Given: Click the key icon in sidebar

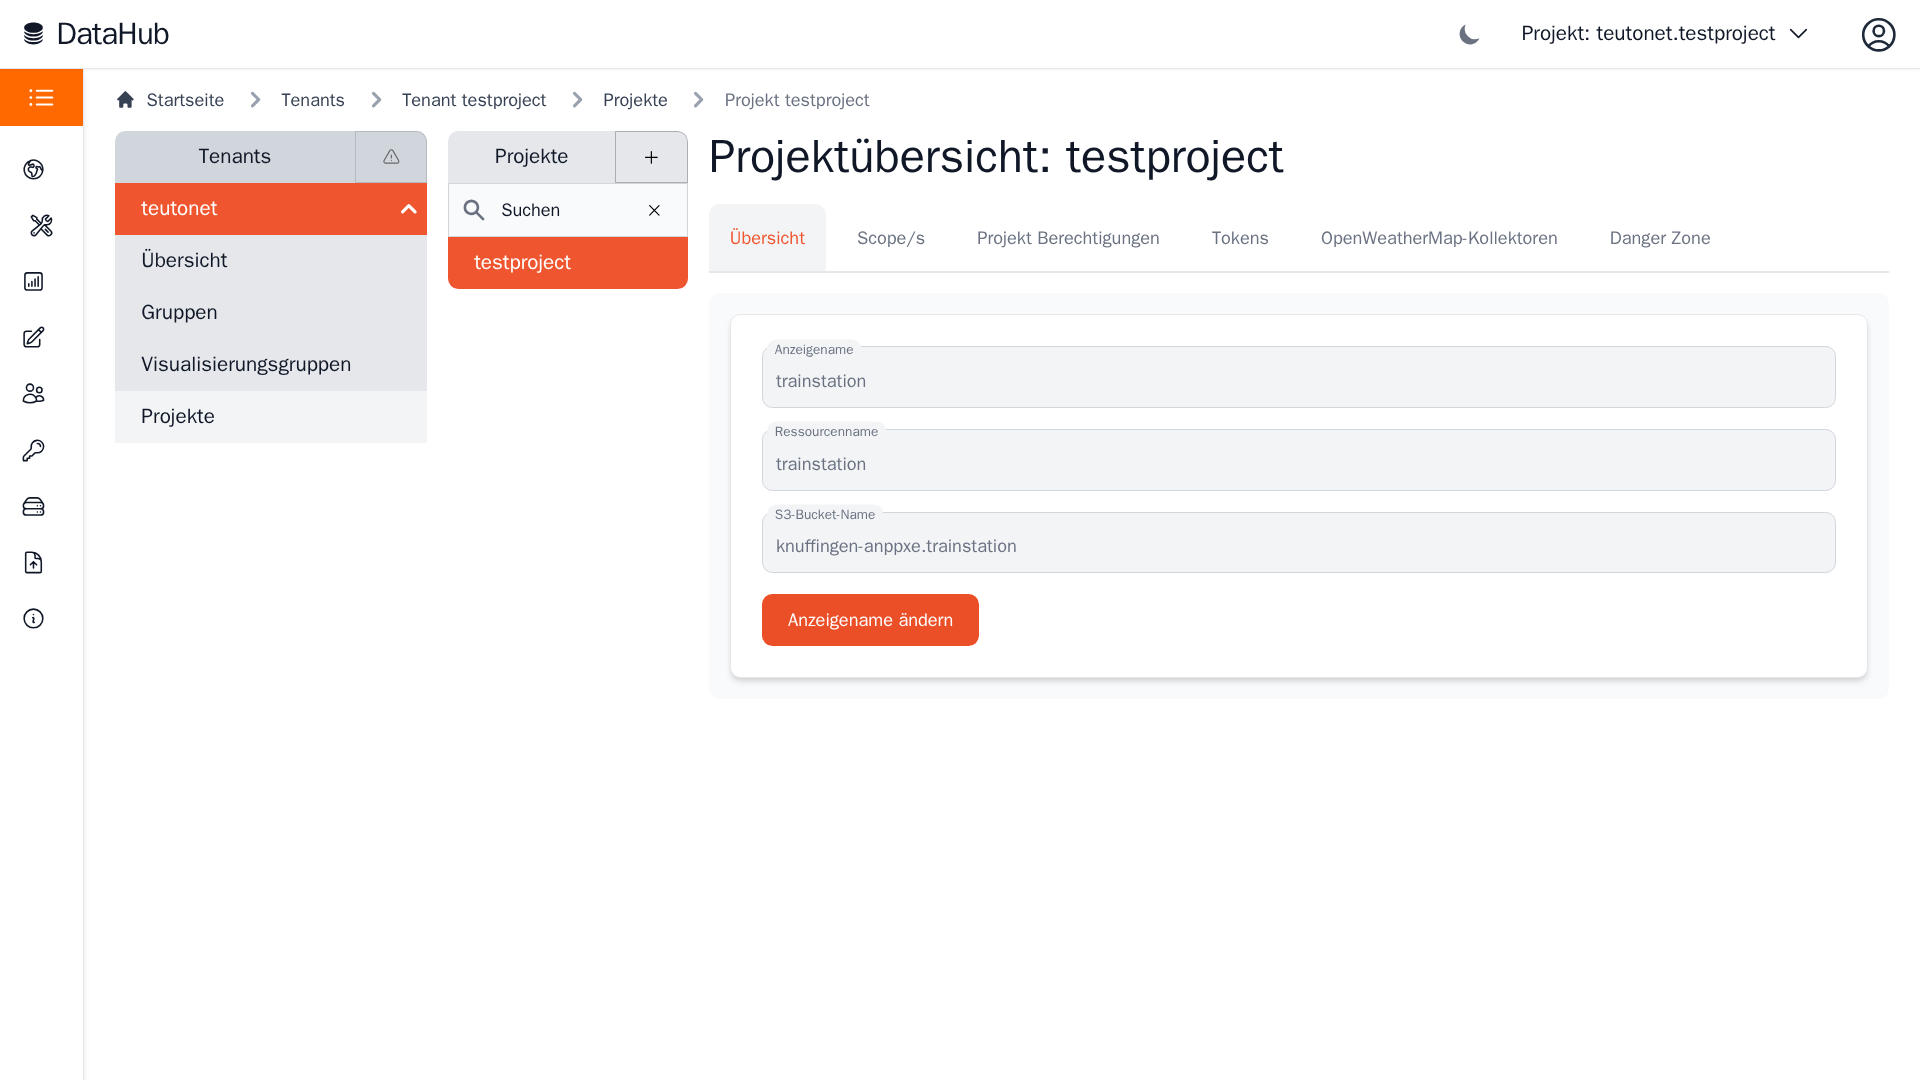Looking at the screenshot, I should pyautogui.click(x=33, y=450).
